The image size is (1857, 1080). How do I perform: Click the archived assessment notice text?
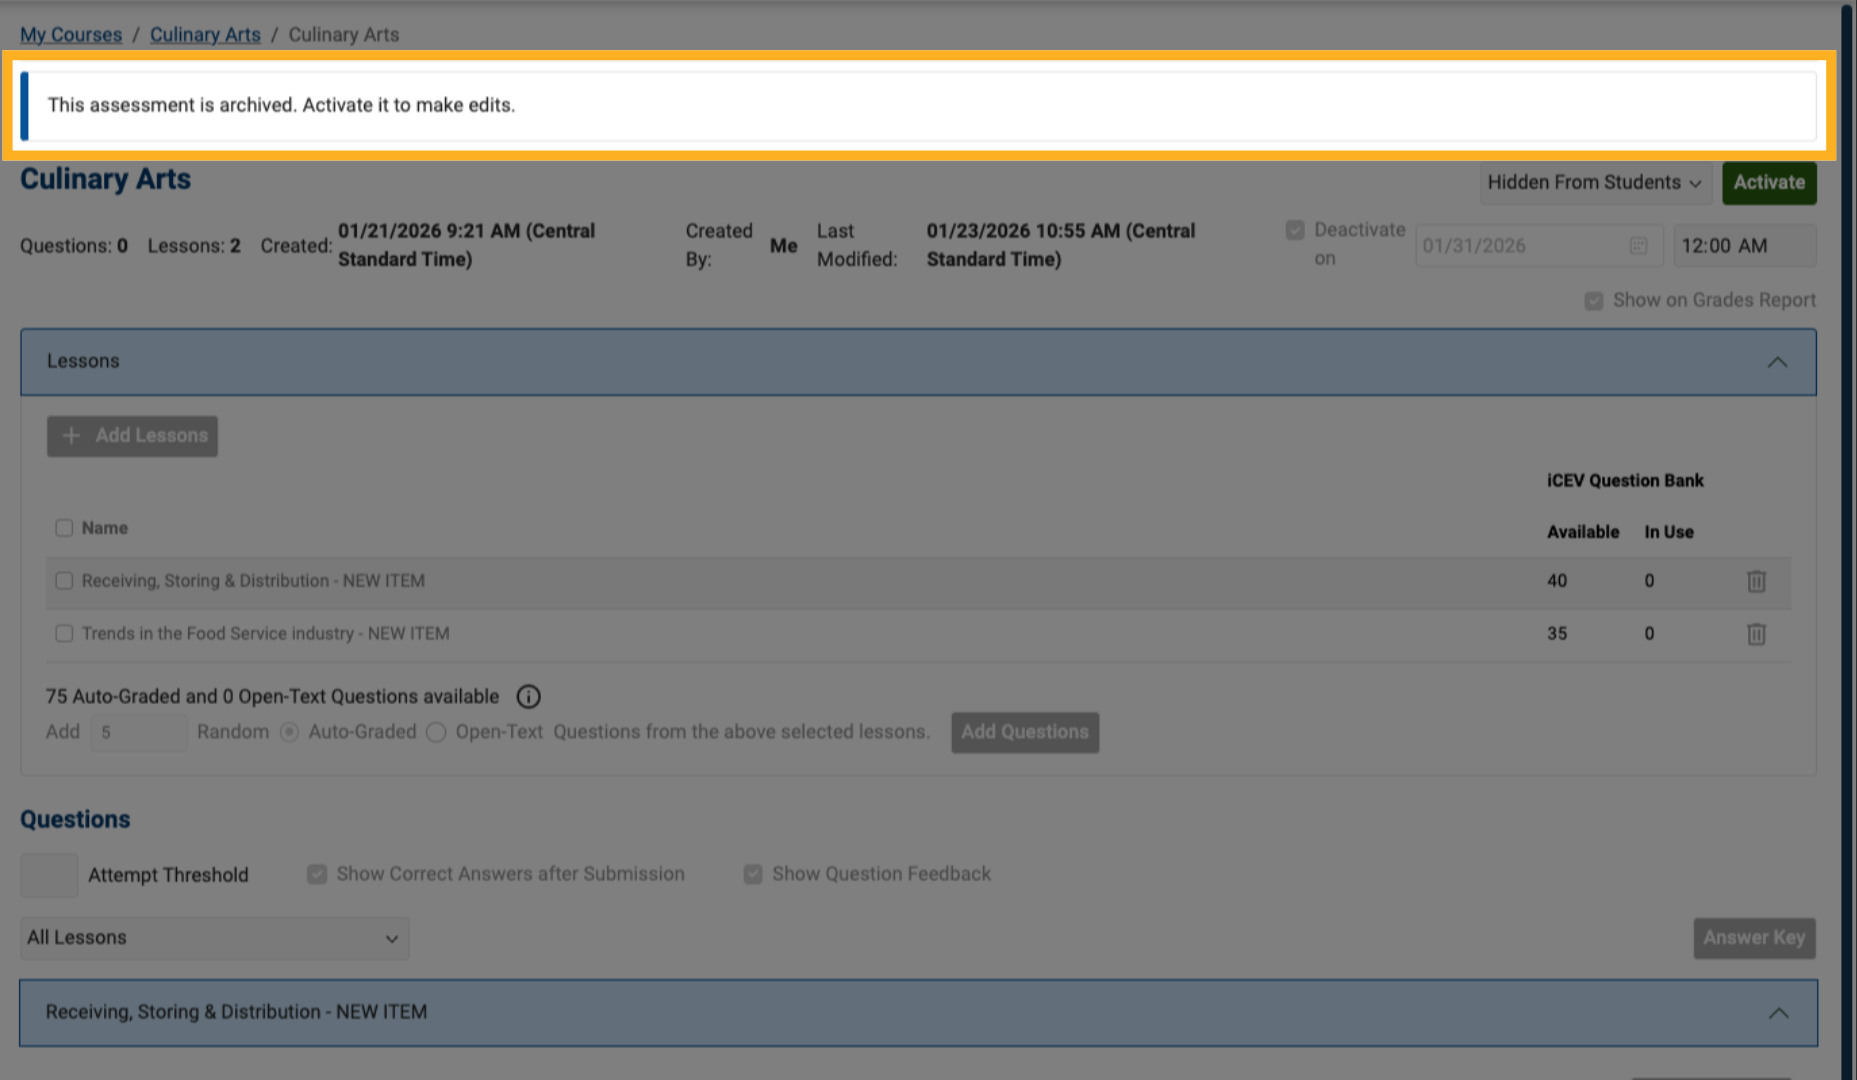click(x=281, y=106)
